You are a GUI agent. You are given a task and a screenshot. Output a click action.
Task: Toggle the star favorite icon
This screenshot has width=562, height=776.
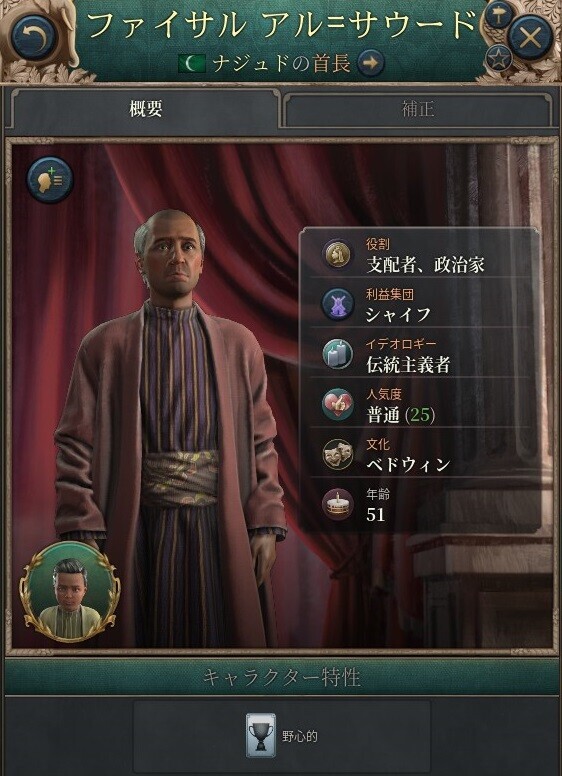pyautogui.click(x=498, y=59)
